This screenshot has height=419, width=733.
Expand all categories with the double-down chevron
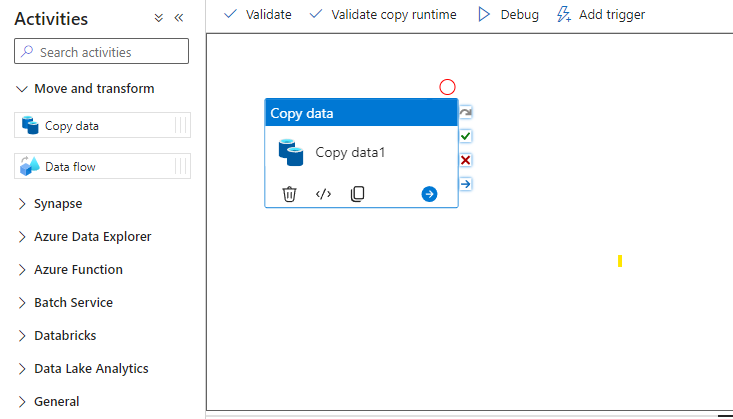(158, 18)
